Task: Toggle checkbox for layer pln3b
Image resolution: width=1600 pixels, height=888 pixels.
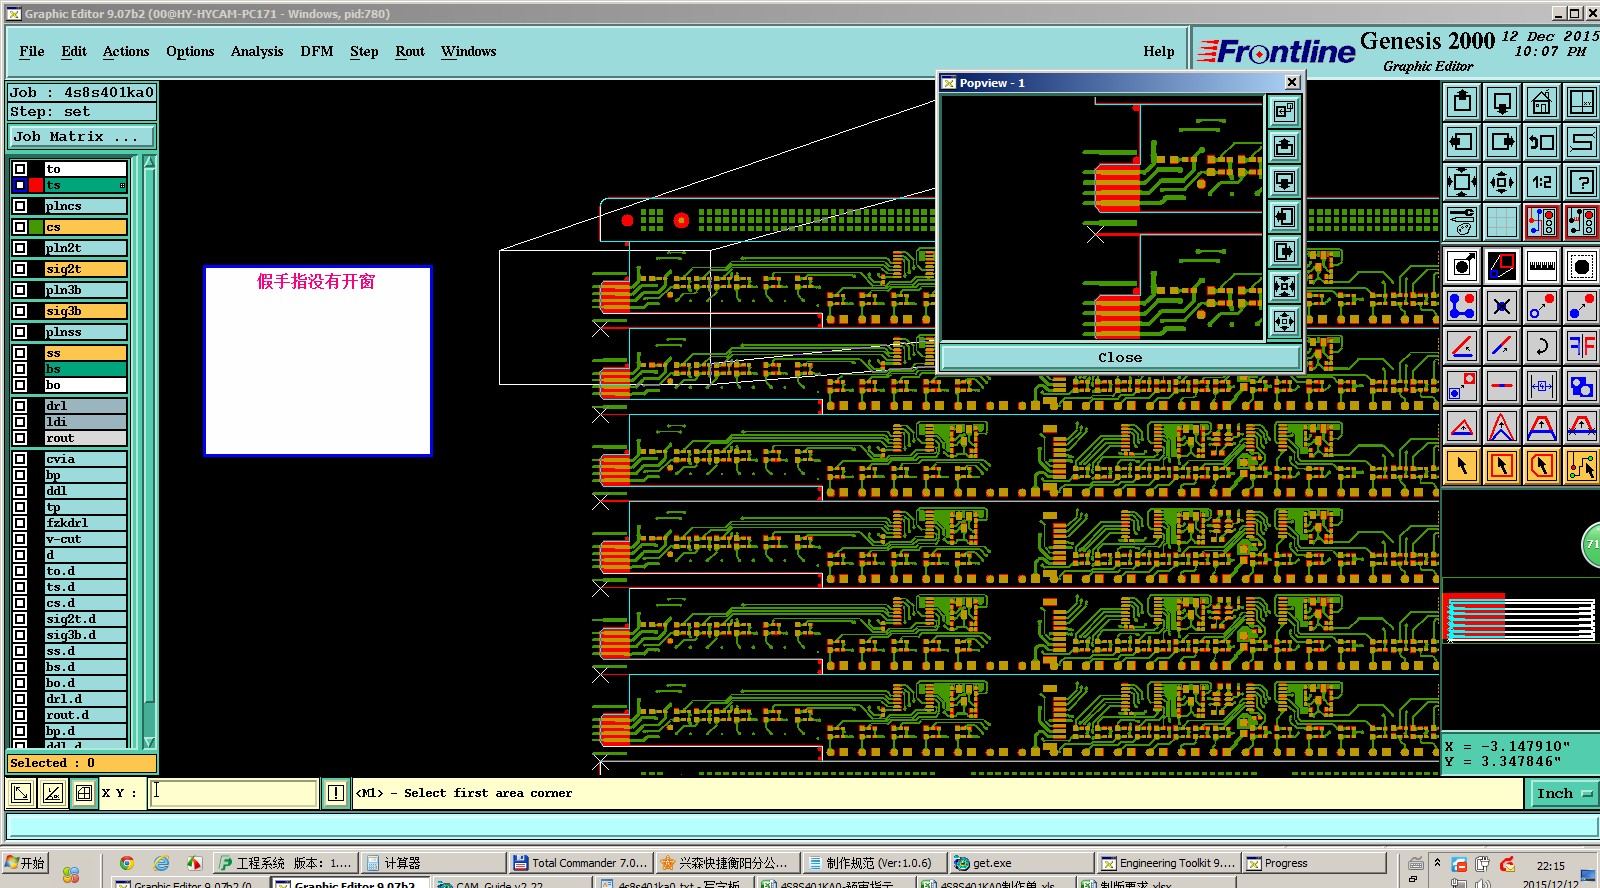Action: point(20,290)
